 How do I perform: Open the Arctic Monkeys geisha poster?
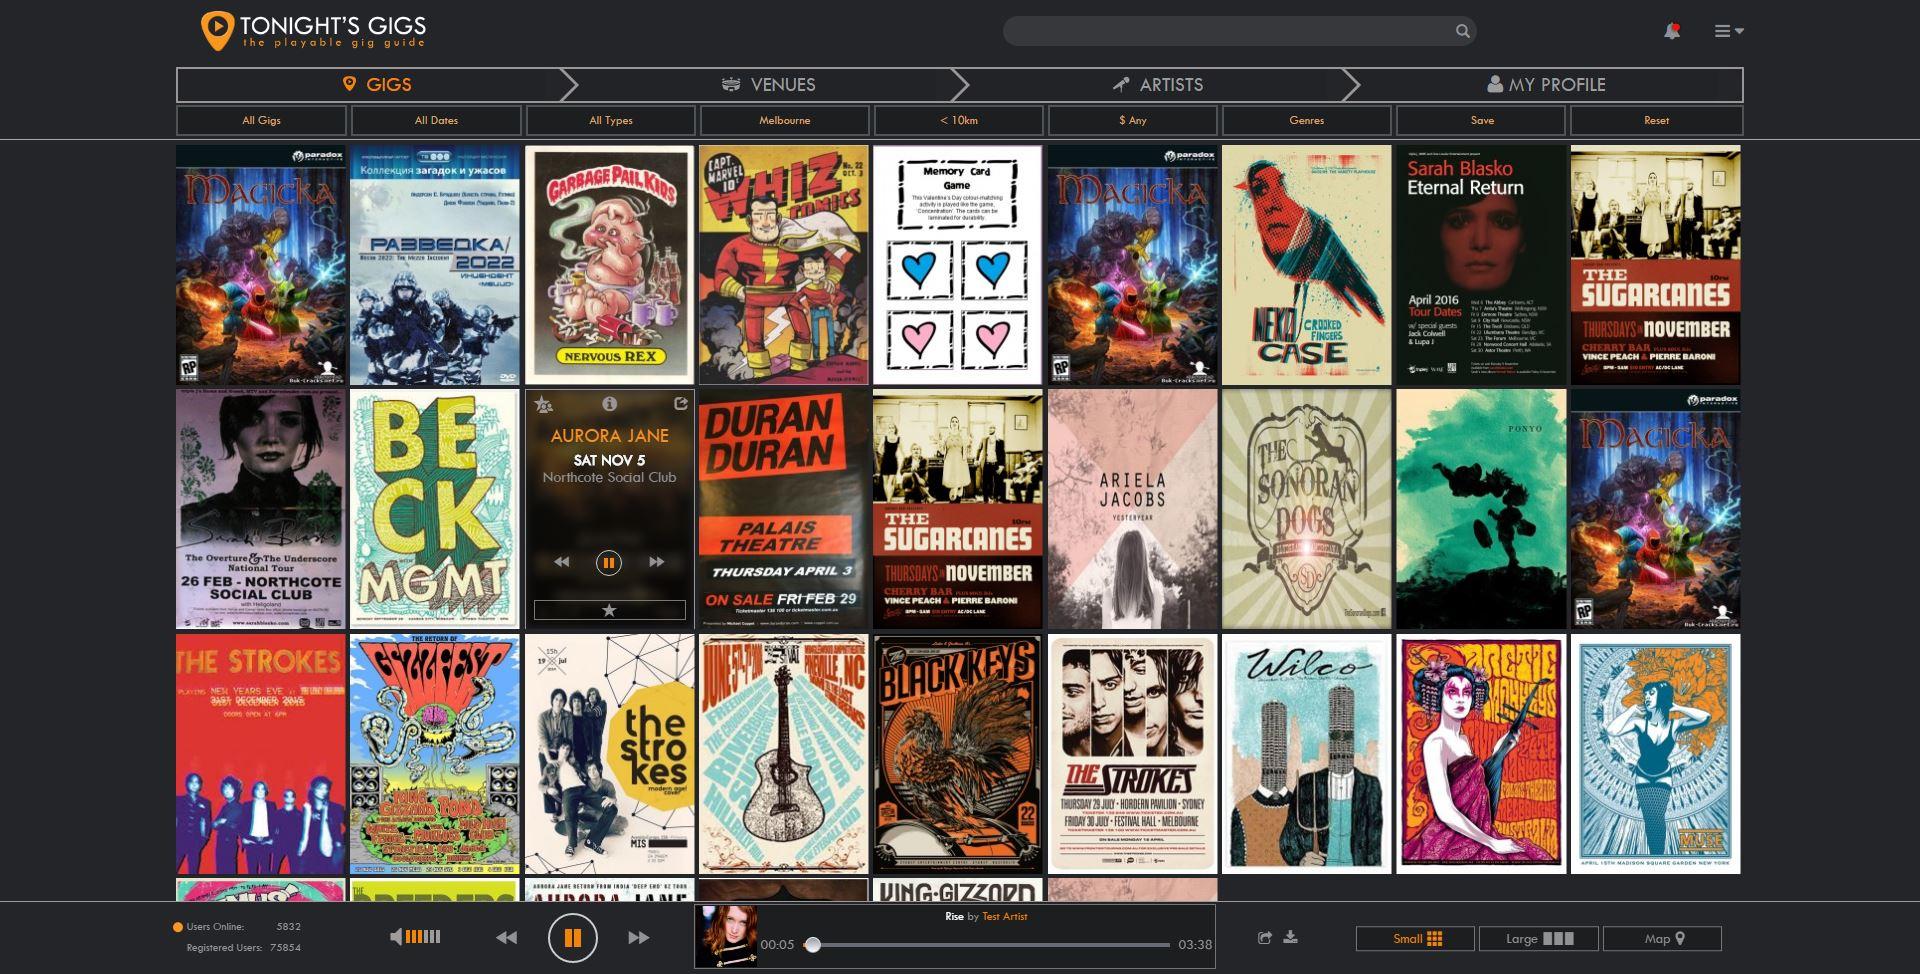click(x=1481, y=754)
